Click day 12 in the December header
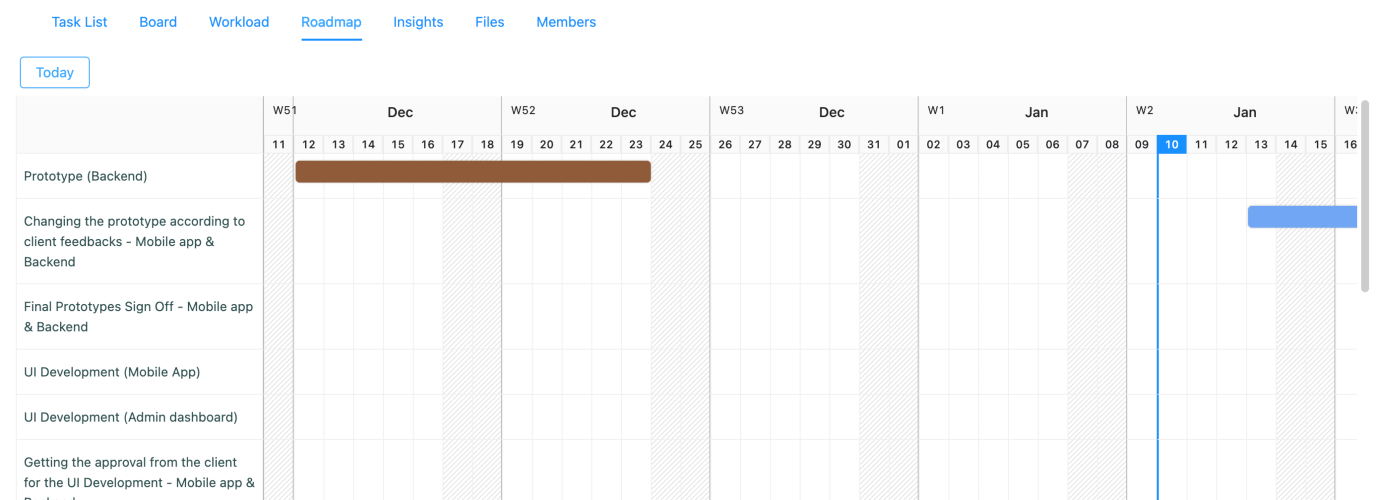Image resolution: width=1377 pixels, height=500 pixels. tap(309, 145)
